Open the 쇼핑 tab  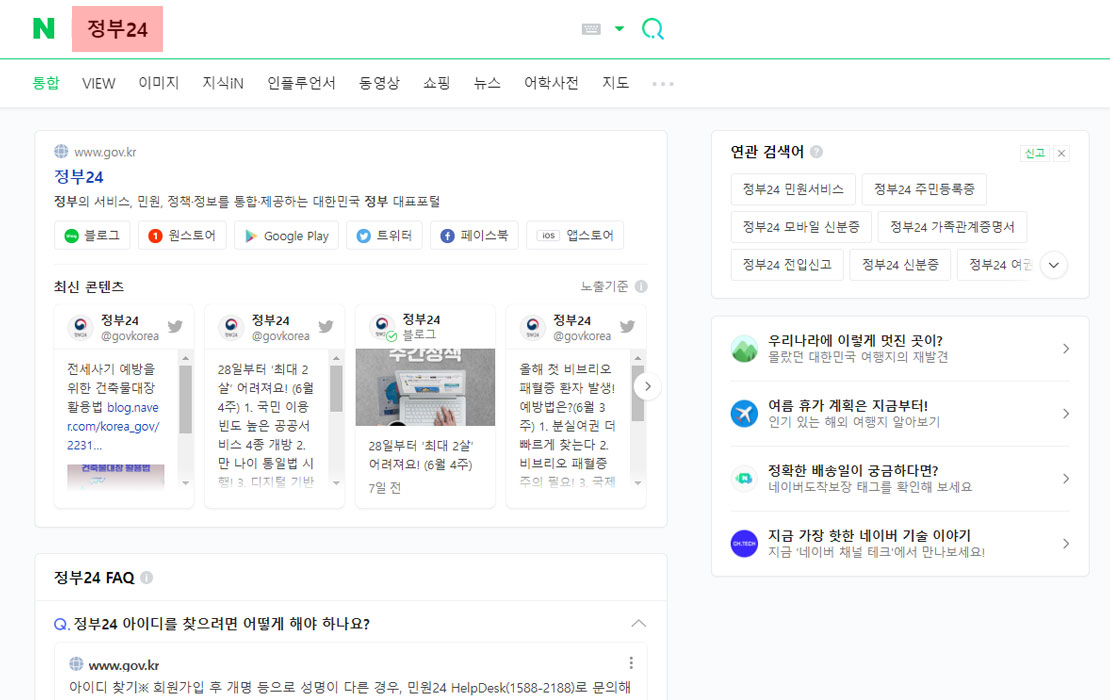coord(437,84)
